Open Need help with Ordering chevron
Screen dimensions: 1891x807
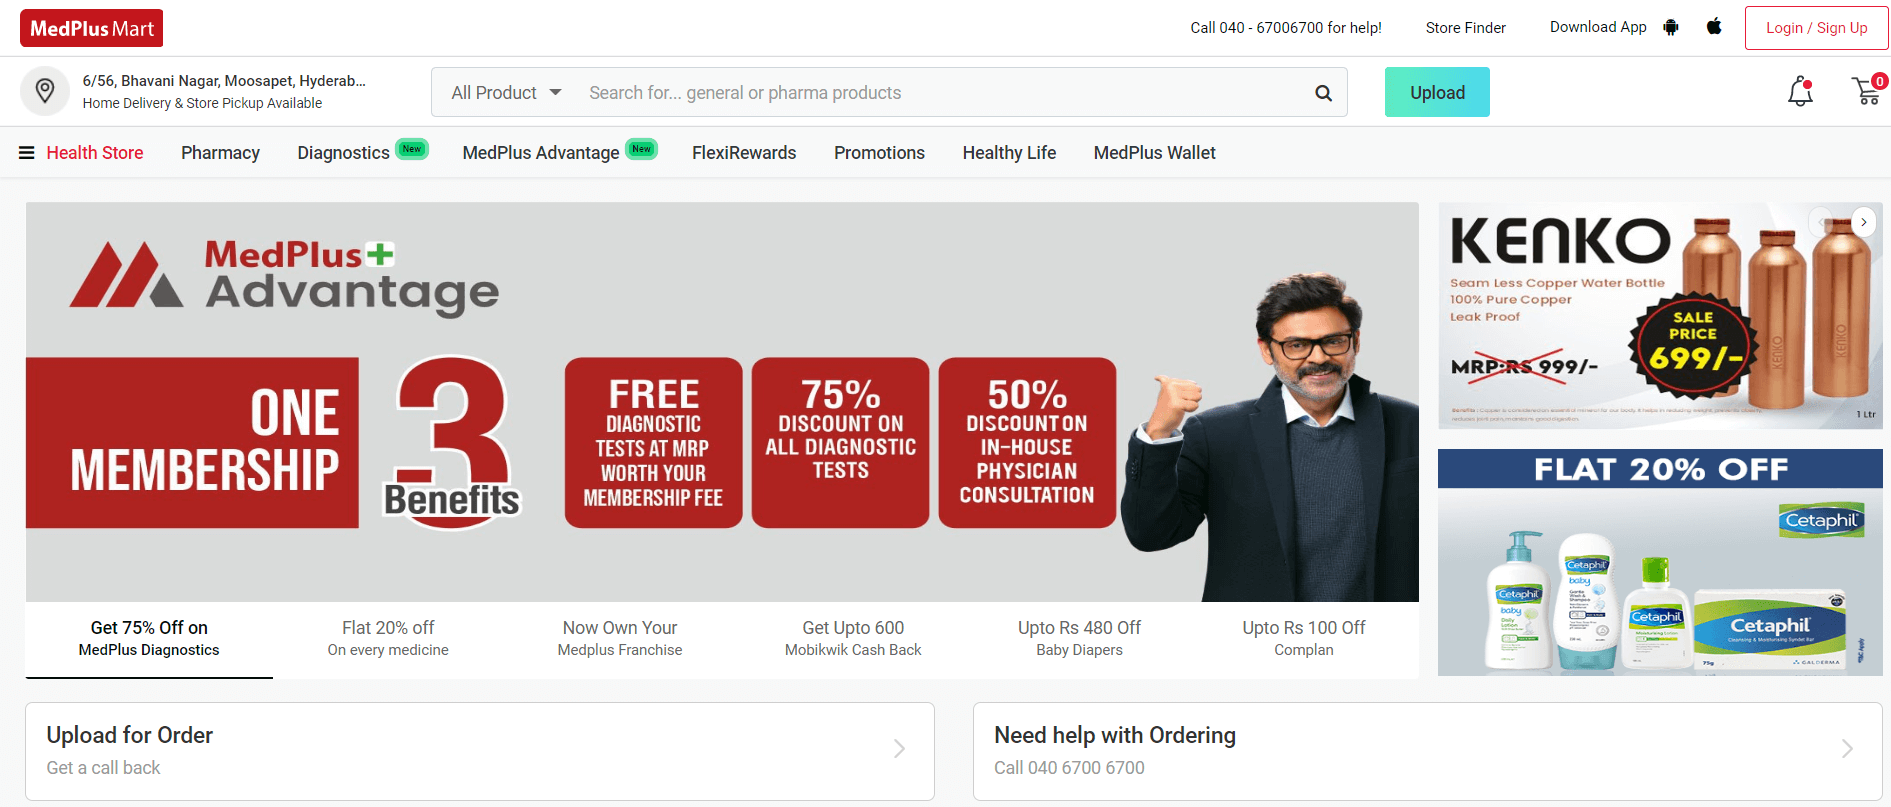pos(1847,749)
